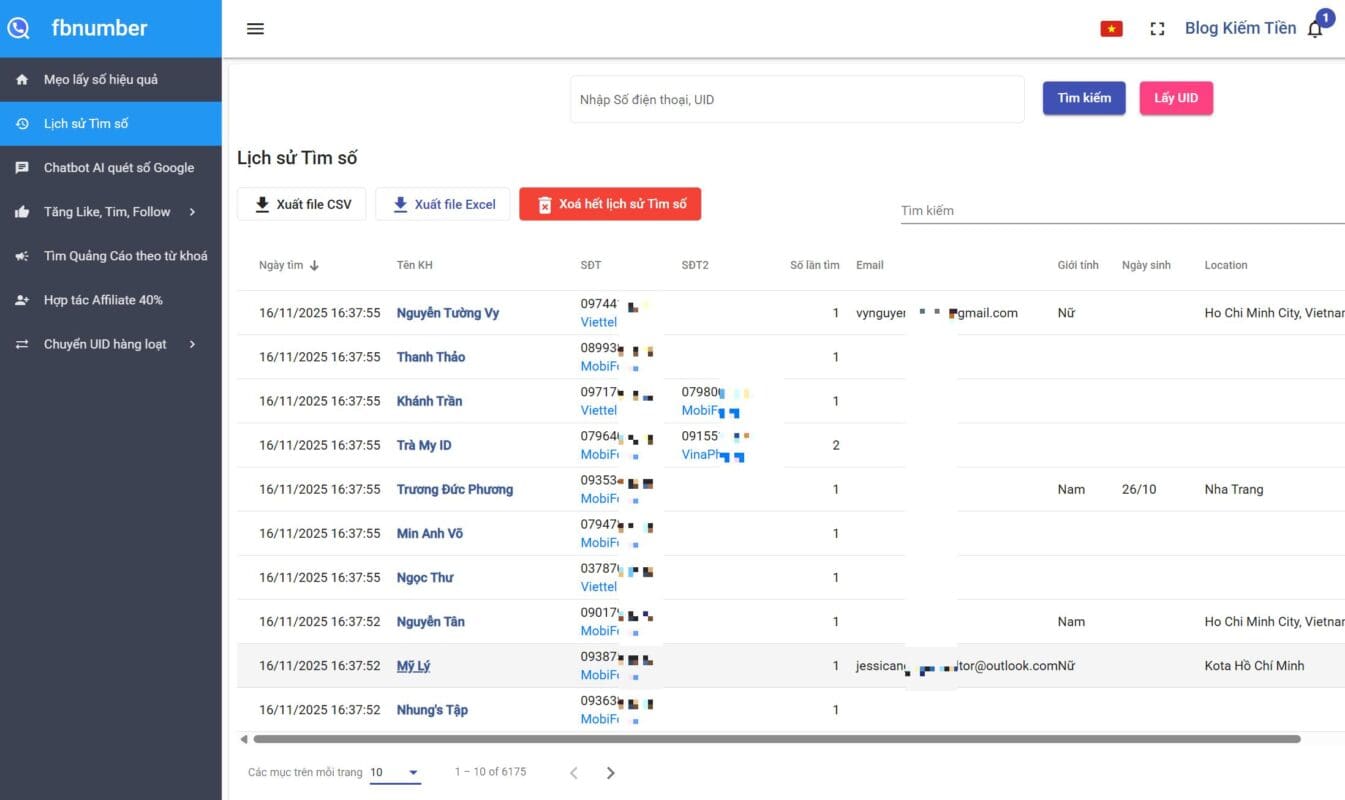Open the Blog Kiếm Tiền link
1345x800 pixels.
coord(1240,28)
